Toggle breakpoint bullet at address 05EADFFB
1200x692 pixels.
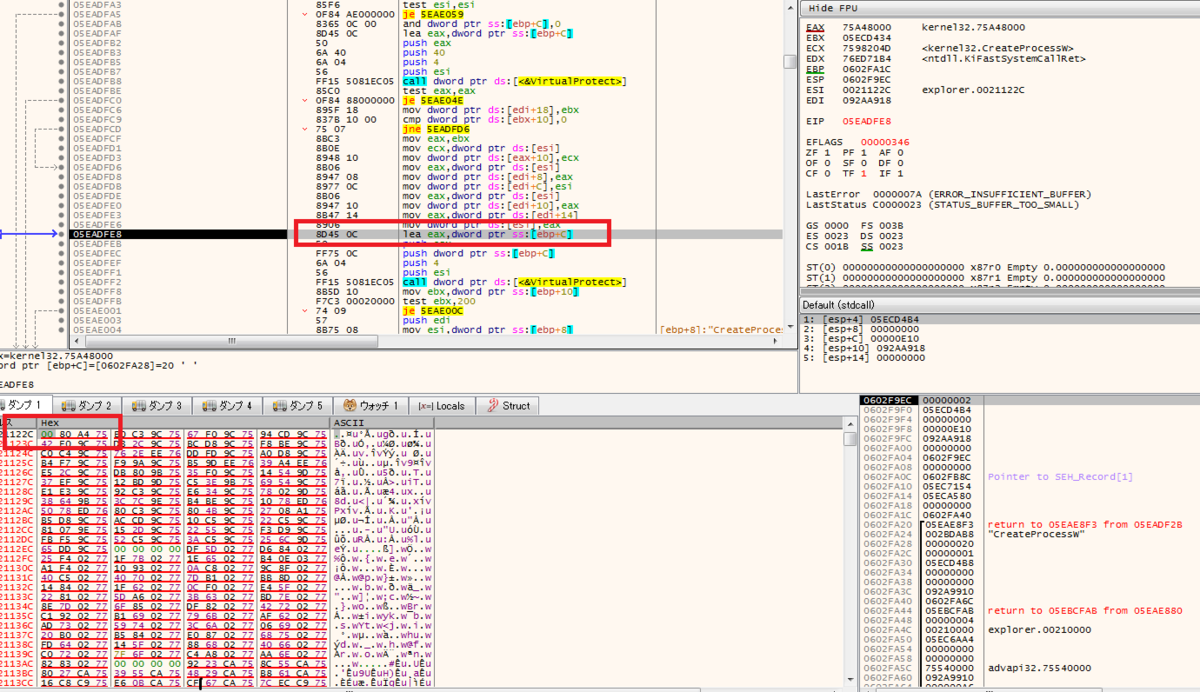tap(63, 301)
